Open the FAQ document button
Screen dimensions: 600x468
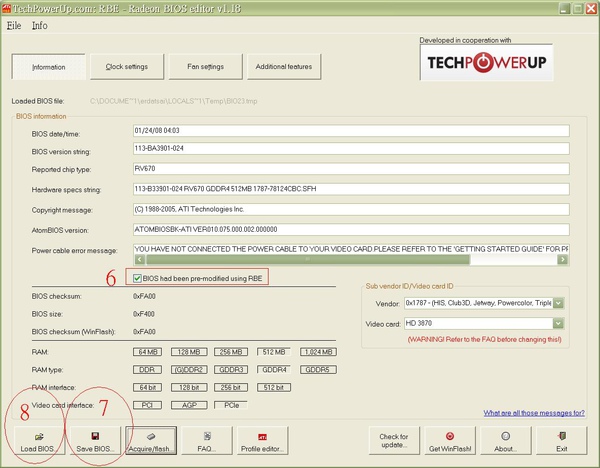click(x=207, y=441)
